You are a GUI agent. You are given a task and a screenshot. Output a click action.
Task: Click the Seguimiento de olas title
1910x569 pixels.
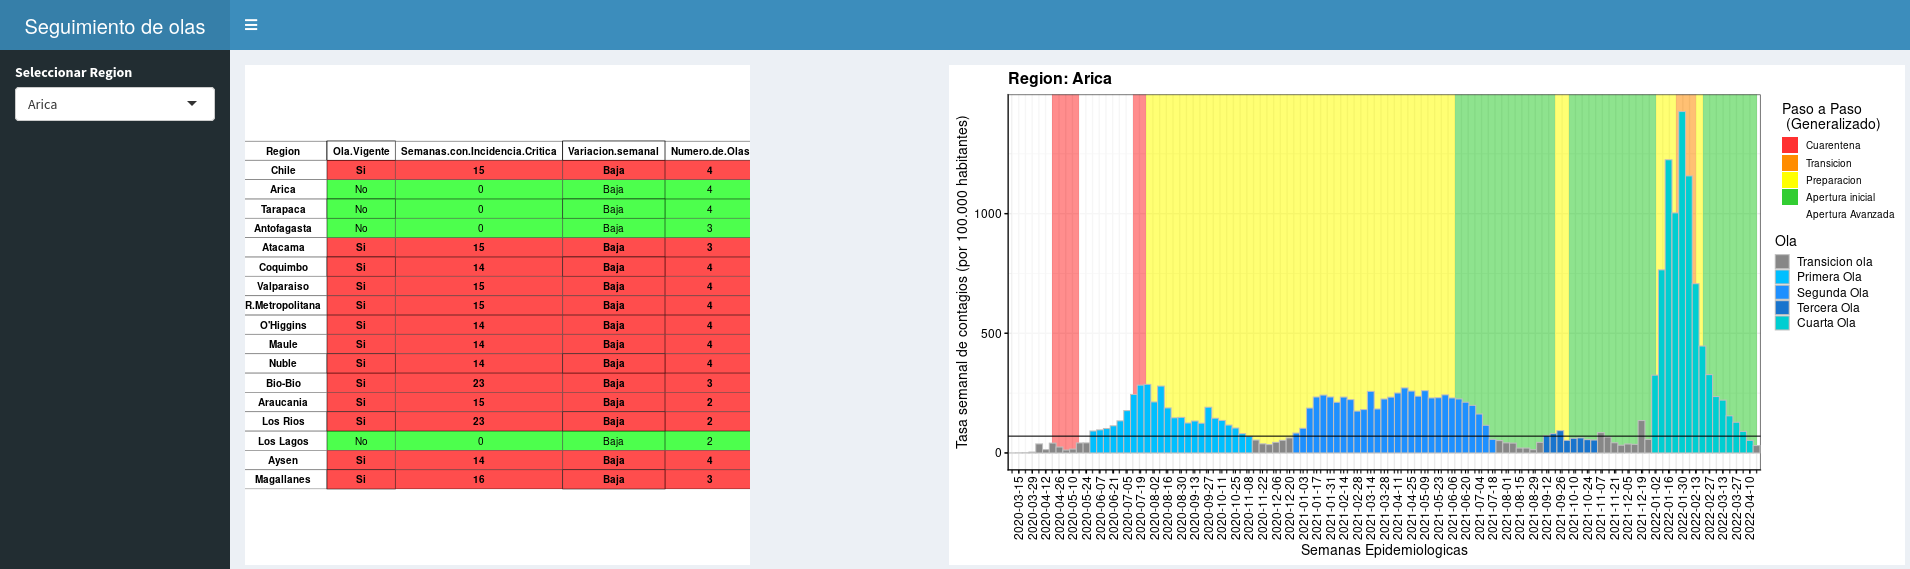click(x=114, y=27)
